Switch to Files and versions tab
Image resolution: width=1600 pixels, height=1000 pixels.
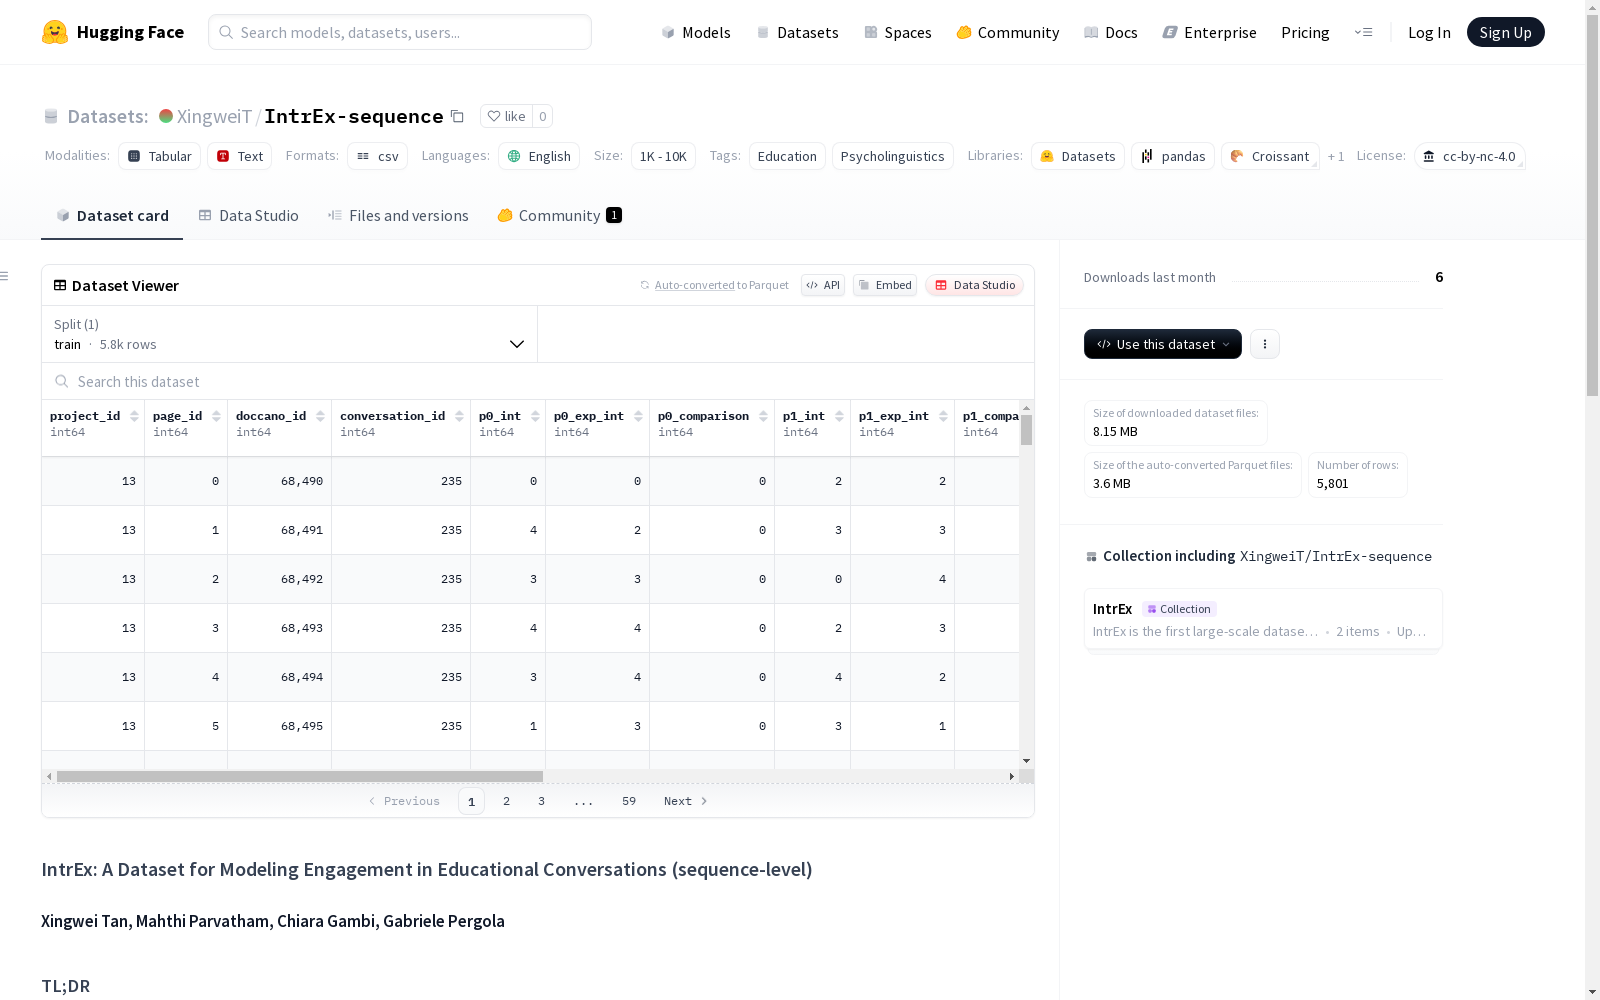point(398,216)
